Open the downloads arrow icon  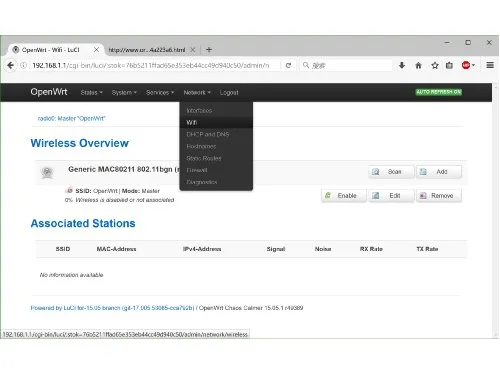pyautogui.click(x=402, y=65)
